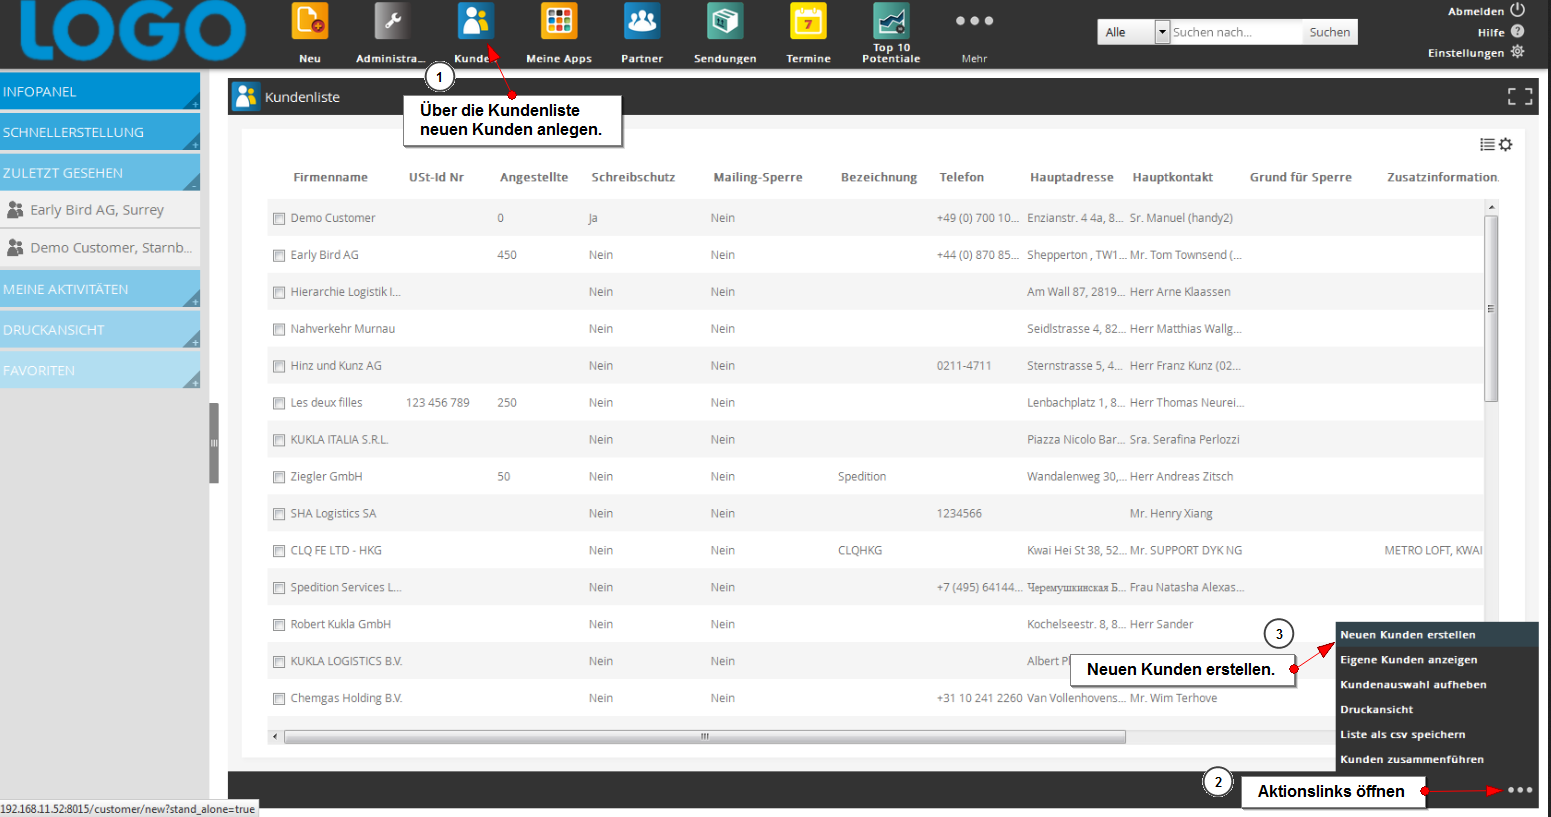The height and width of the screenshot is (817, 1551).
Task: Open the Sendungen package icon
Action: pyautogui.click(x=725, y=22)
